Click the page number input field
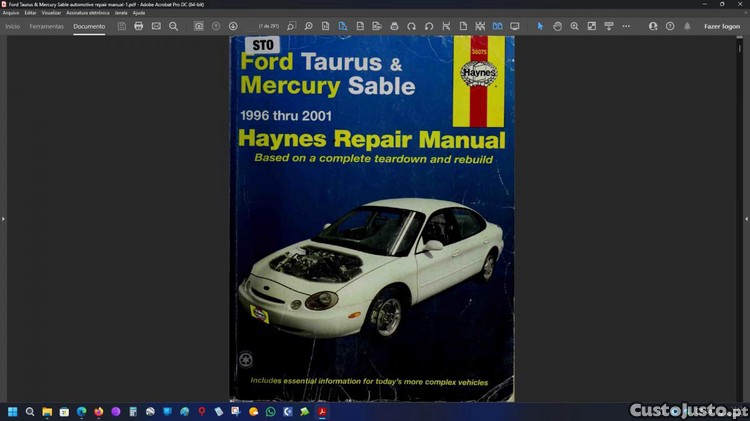 coord(268,26)
